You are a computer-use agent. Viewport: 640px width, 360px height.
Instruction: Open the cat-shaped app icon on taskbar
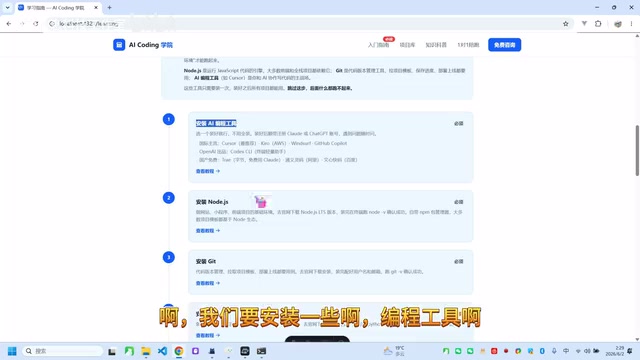212,351
